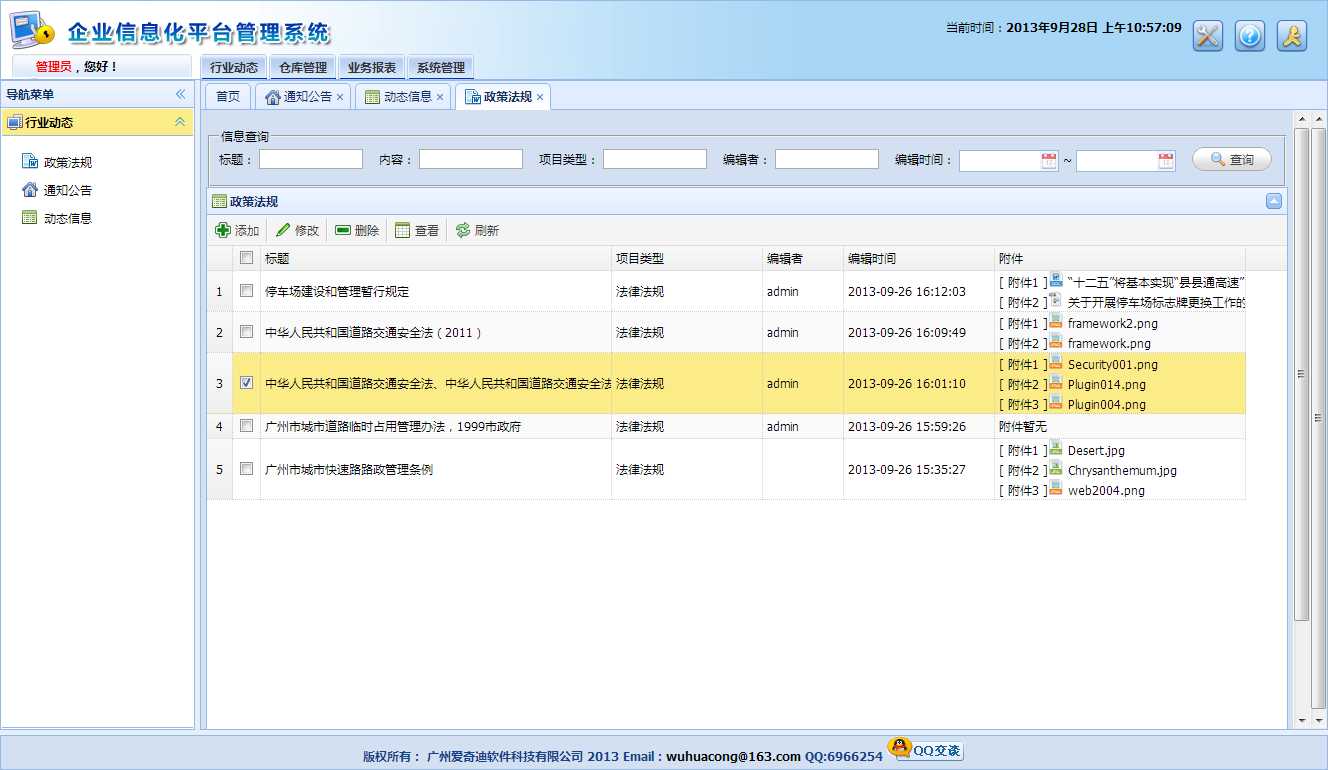
Task: Click the refresh arrows icon
Action: 463,230
